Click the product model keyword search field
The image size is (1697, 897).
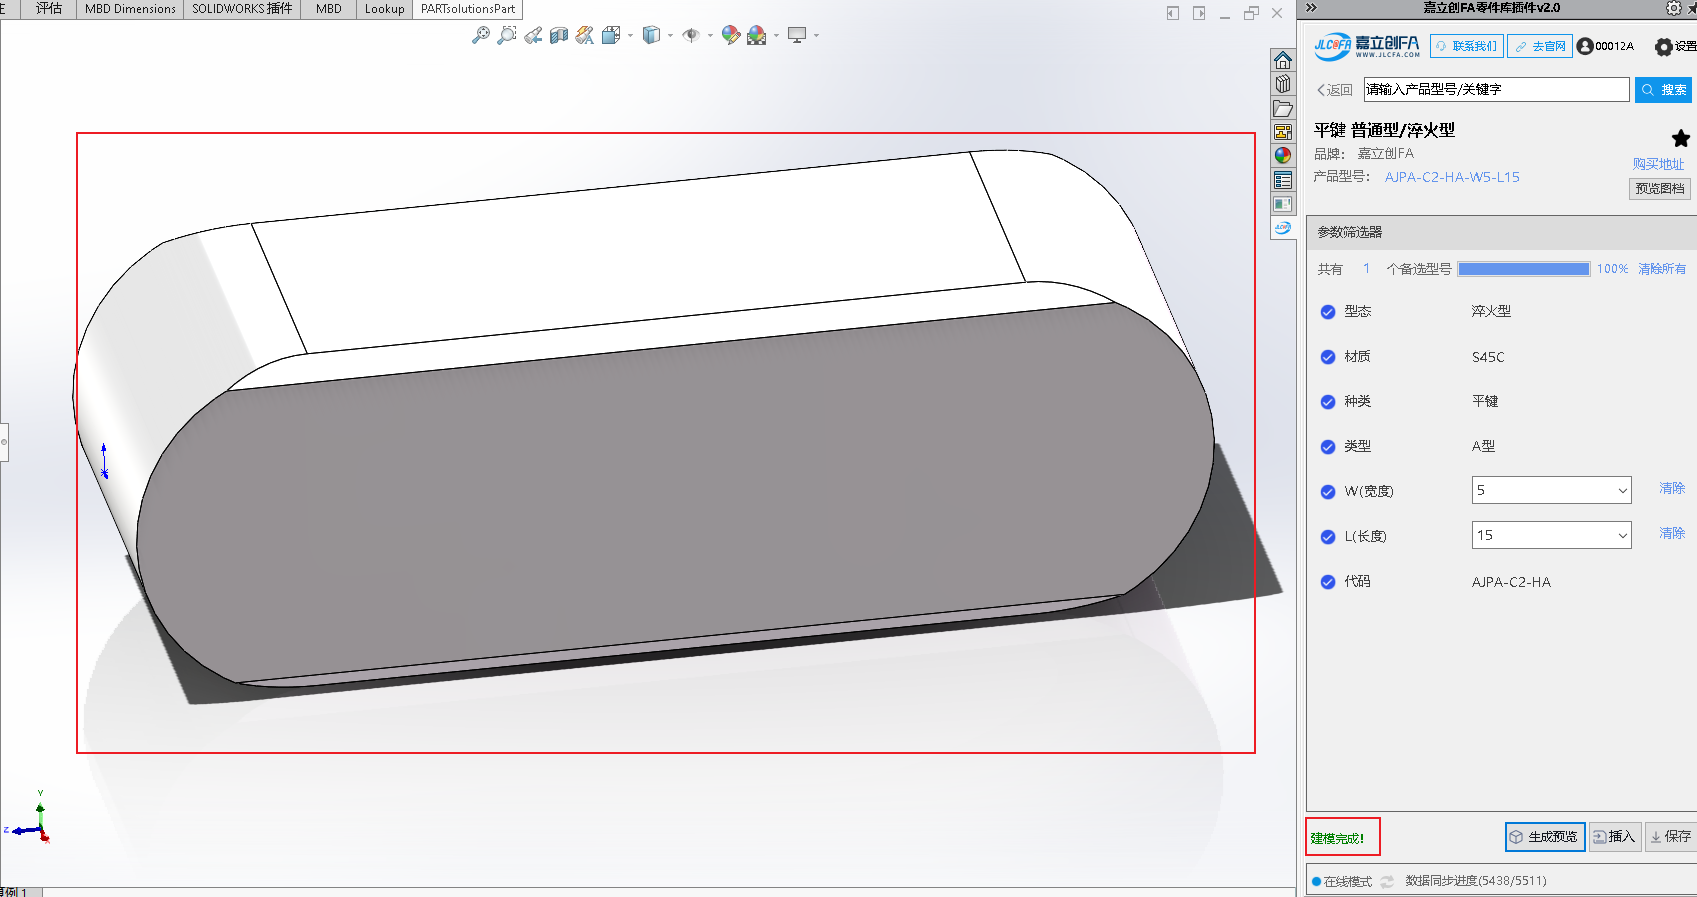click(1495, 90)
